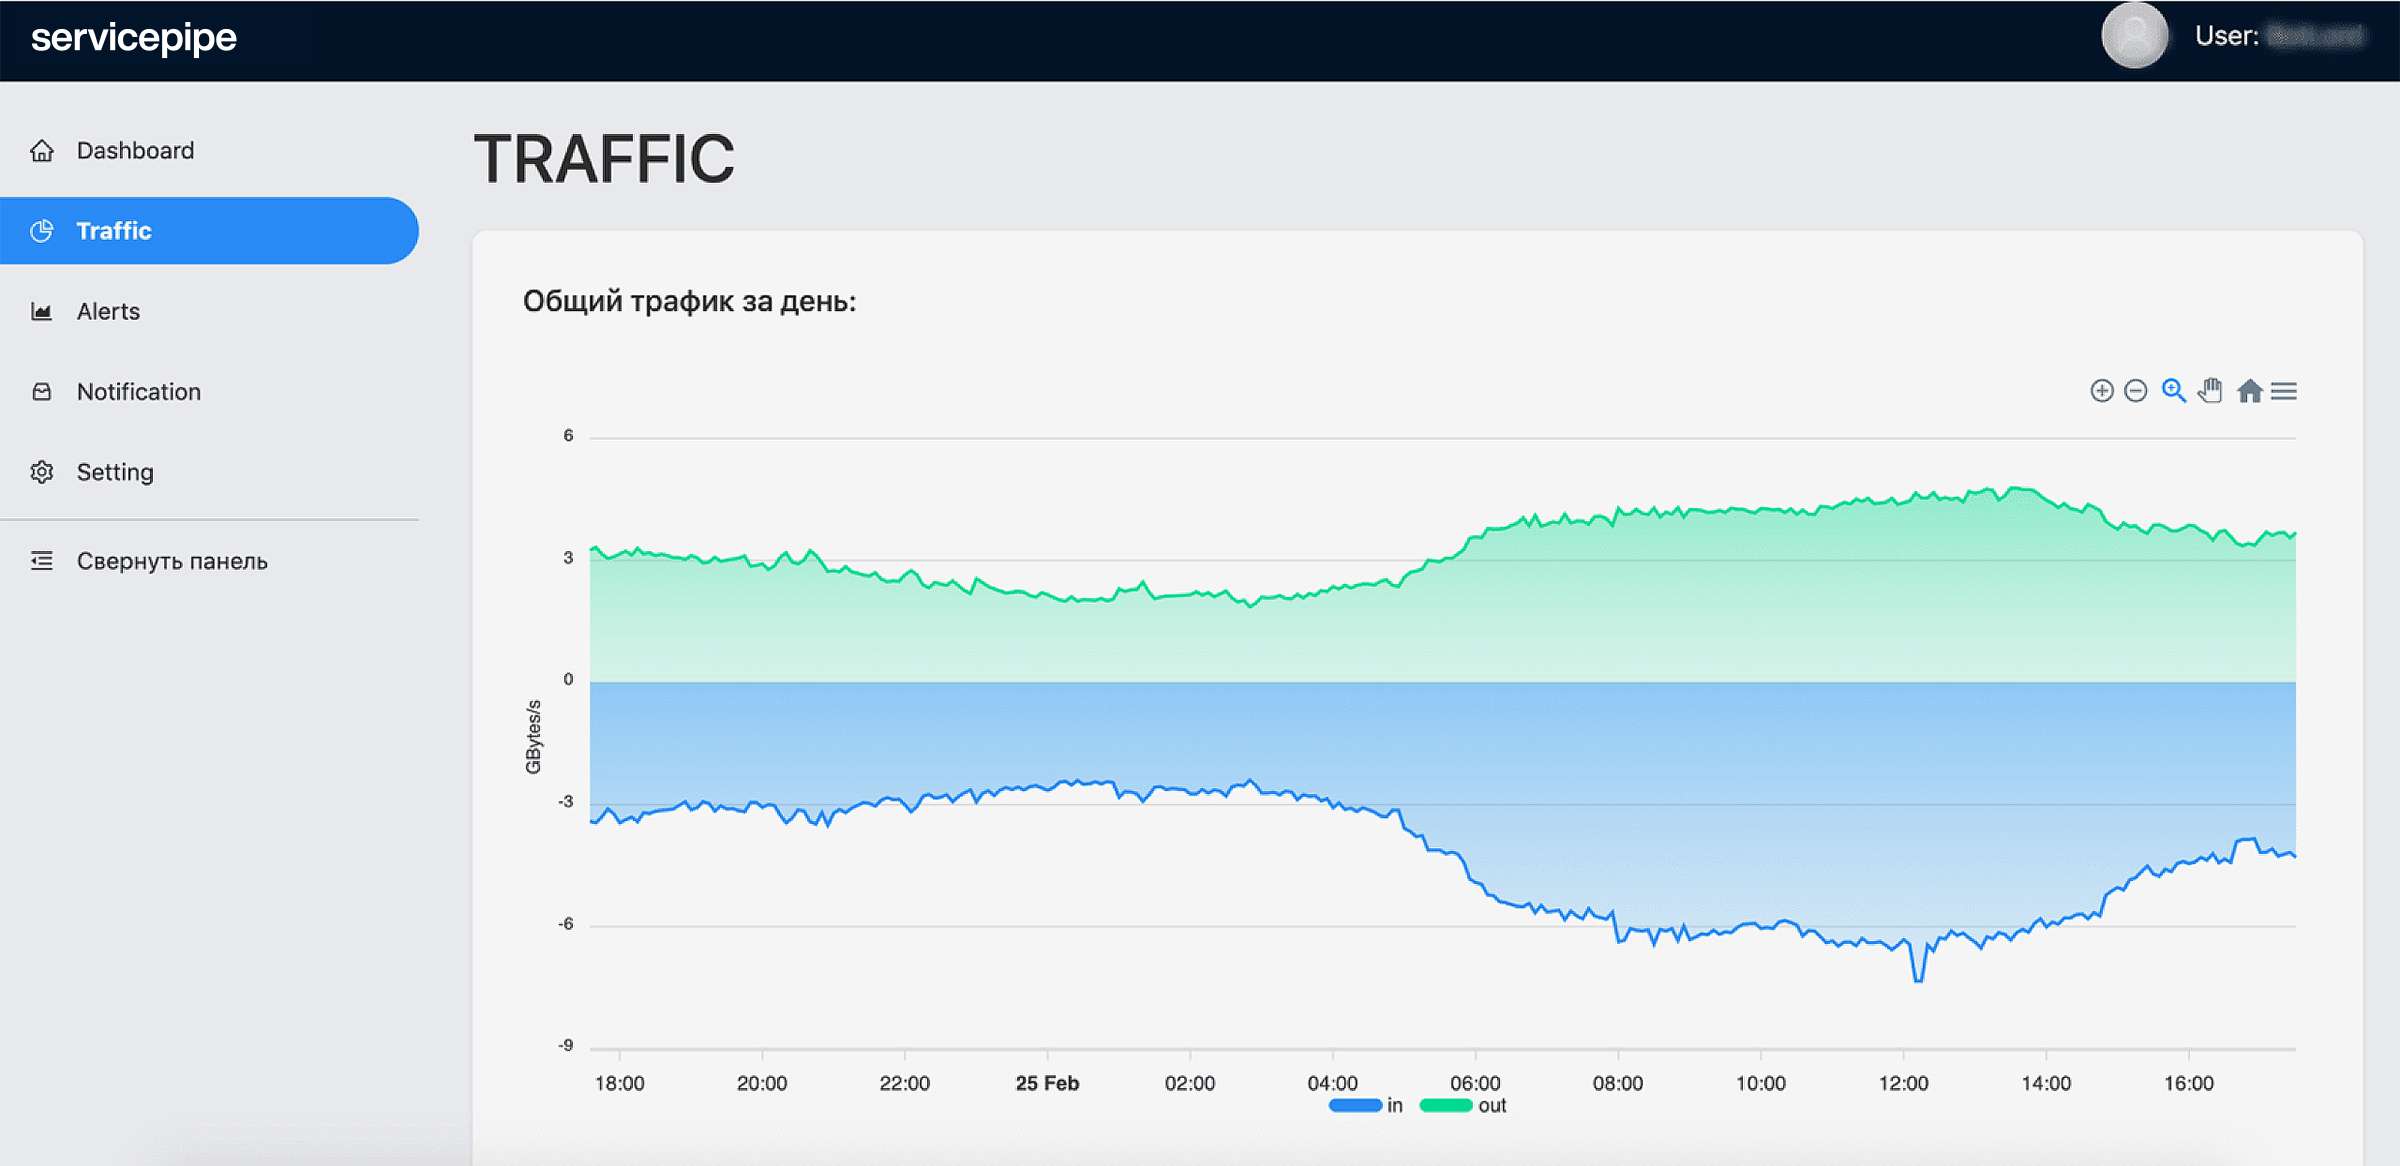Reset chart zoom with home icon
The image size is (2400, 1166).
(2249, 391)
